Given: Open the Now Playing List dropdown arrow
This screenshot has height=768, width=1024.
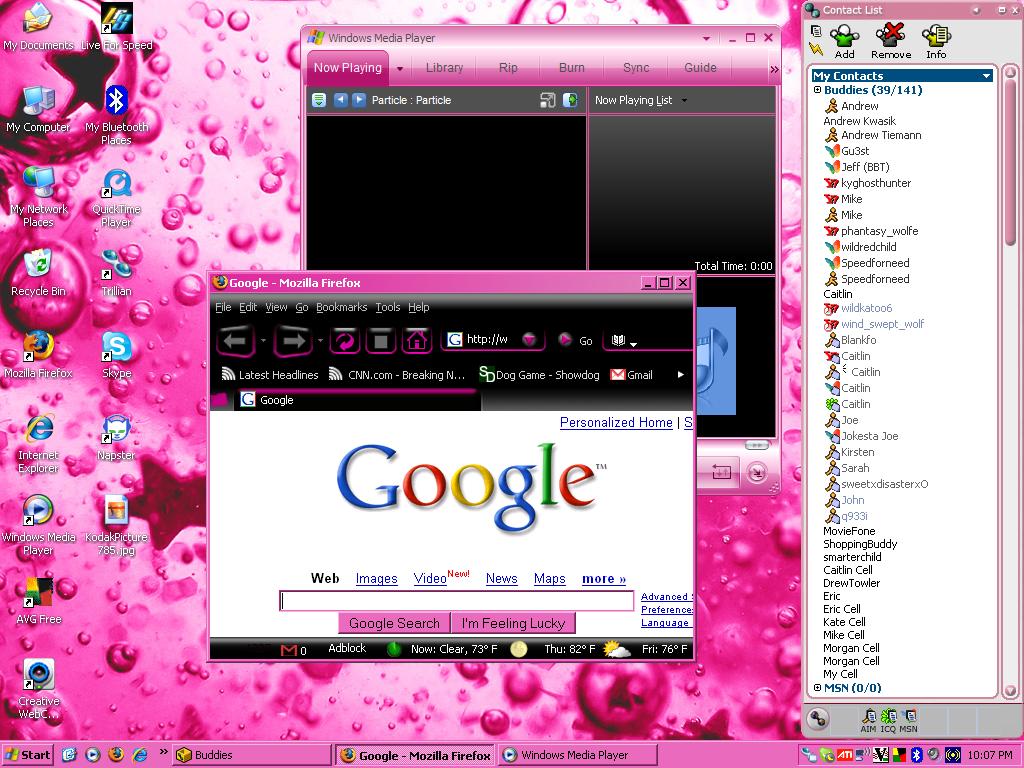Looking at the screenshot, I should 684,101.
